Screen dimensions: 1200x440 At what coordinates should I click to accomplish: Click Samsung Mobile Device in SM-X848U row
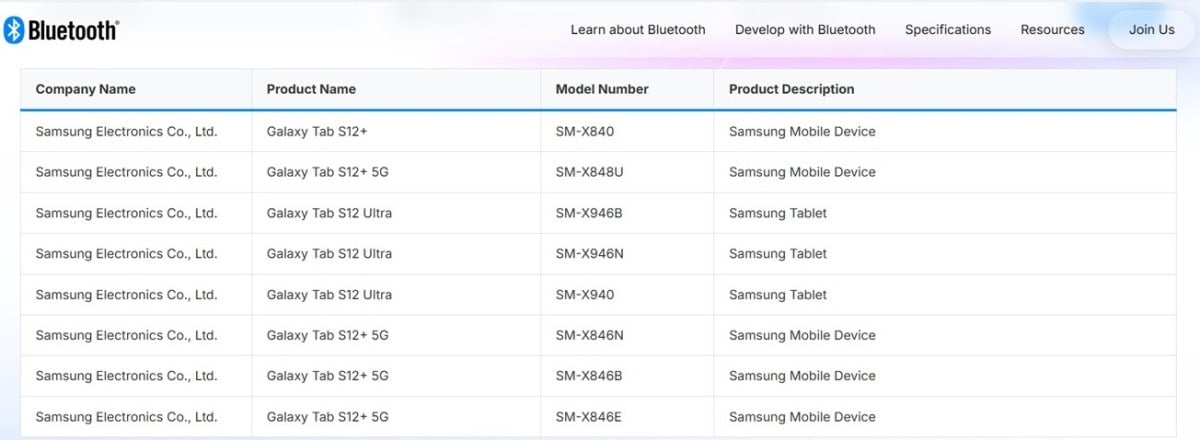[x=802, y=172]
